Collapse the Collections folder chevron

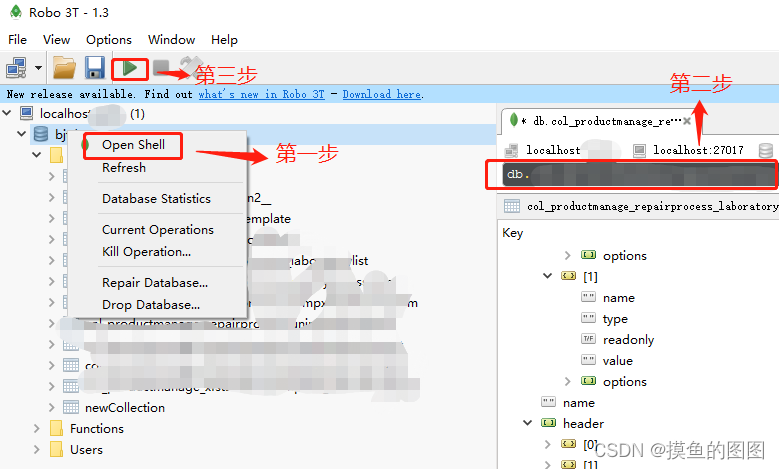[x=36, y=155]
